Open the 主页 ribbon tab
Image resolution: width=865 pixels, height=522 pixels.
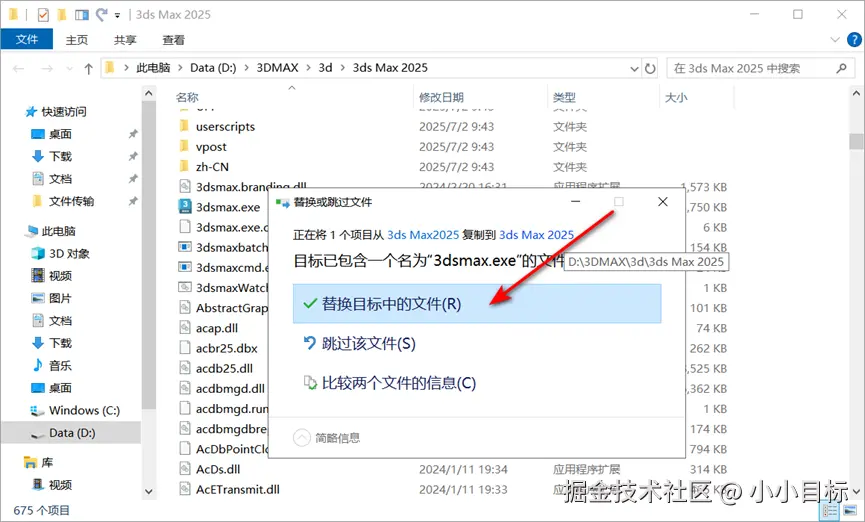tap(77, 40)
